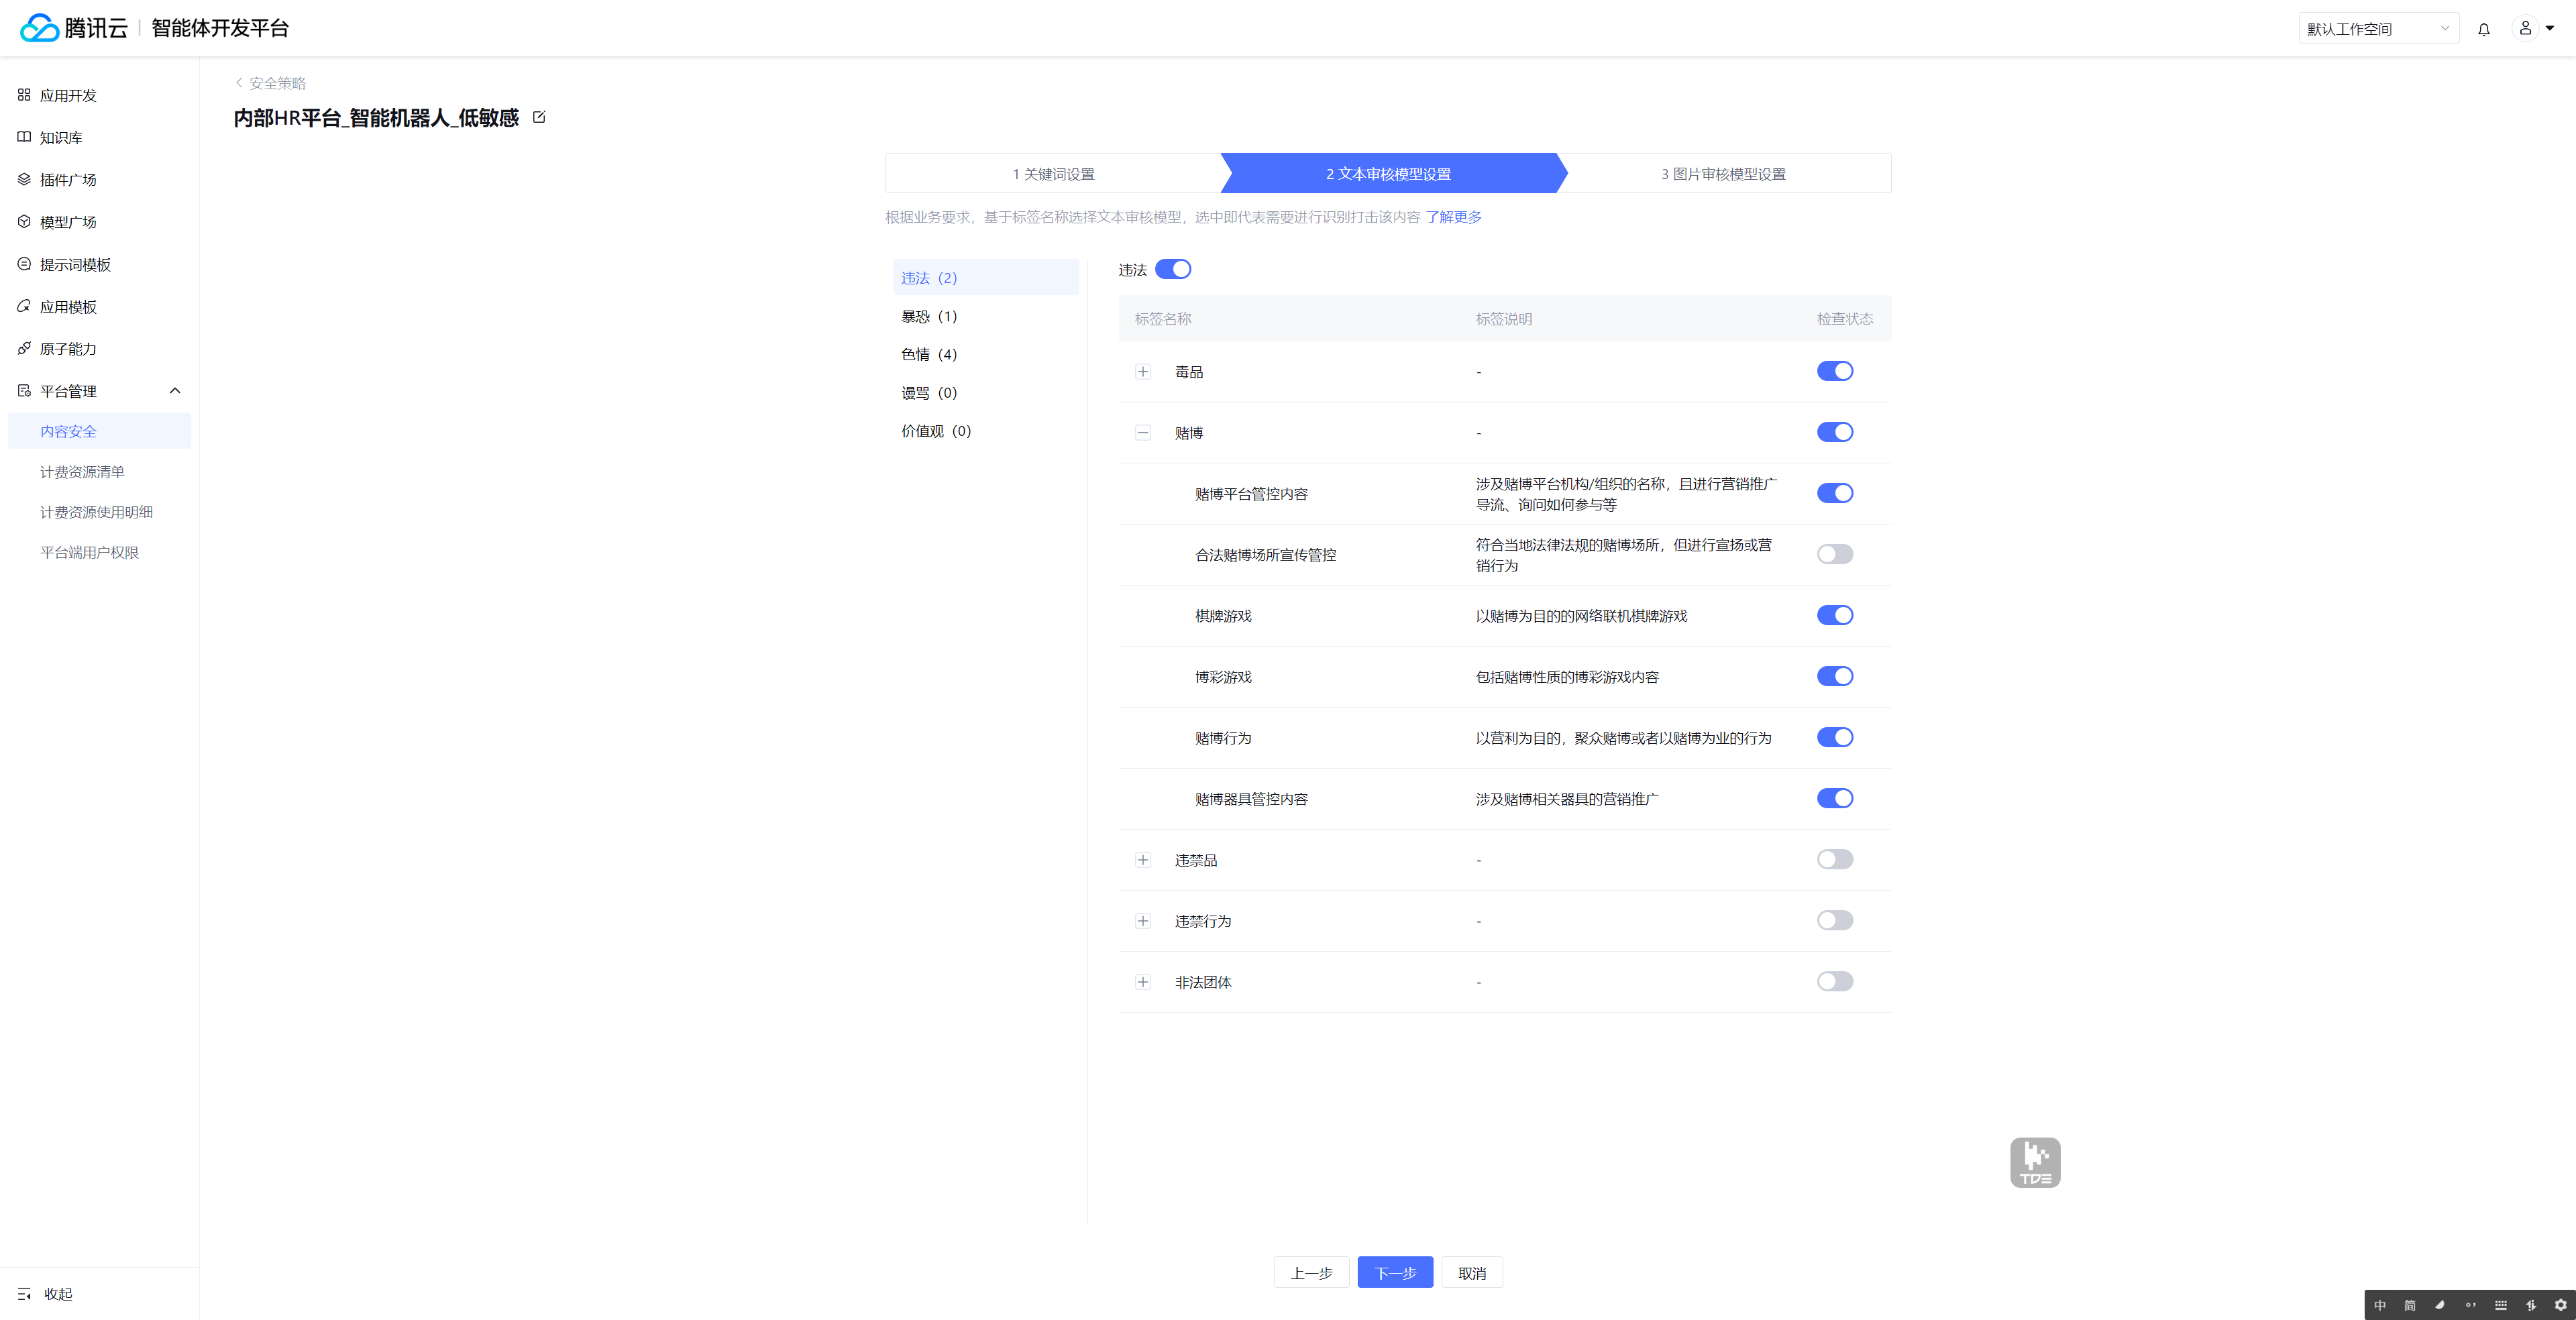
Task: Open 知识库 from the sidebar
Action: pyautogui.click(x=61, y=138)
